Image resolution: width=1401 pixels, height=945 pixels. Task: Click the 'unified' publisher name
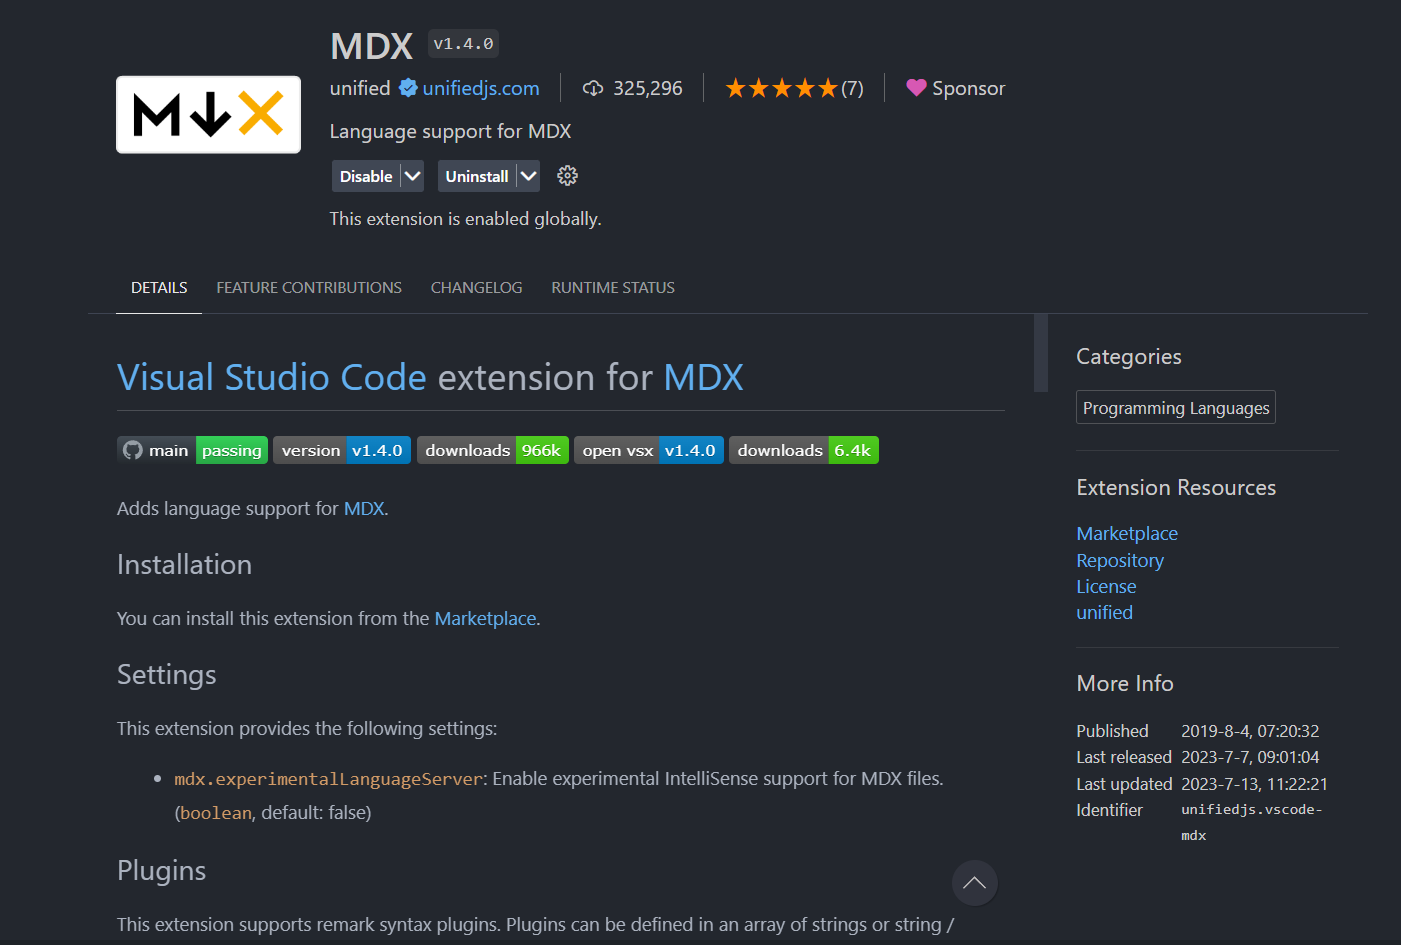click(x=360, y=88)
